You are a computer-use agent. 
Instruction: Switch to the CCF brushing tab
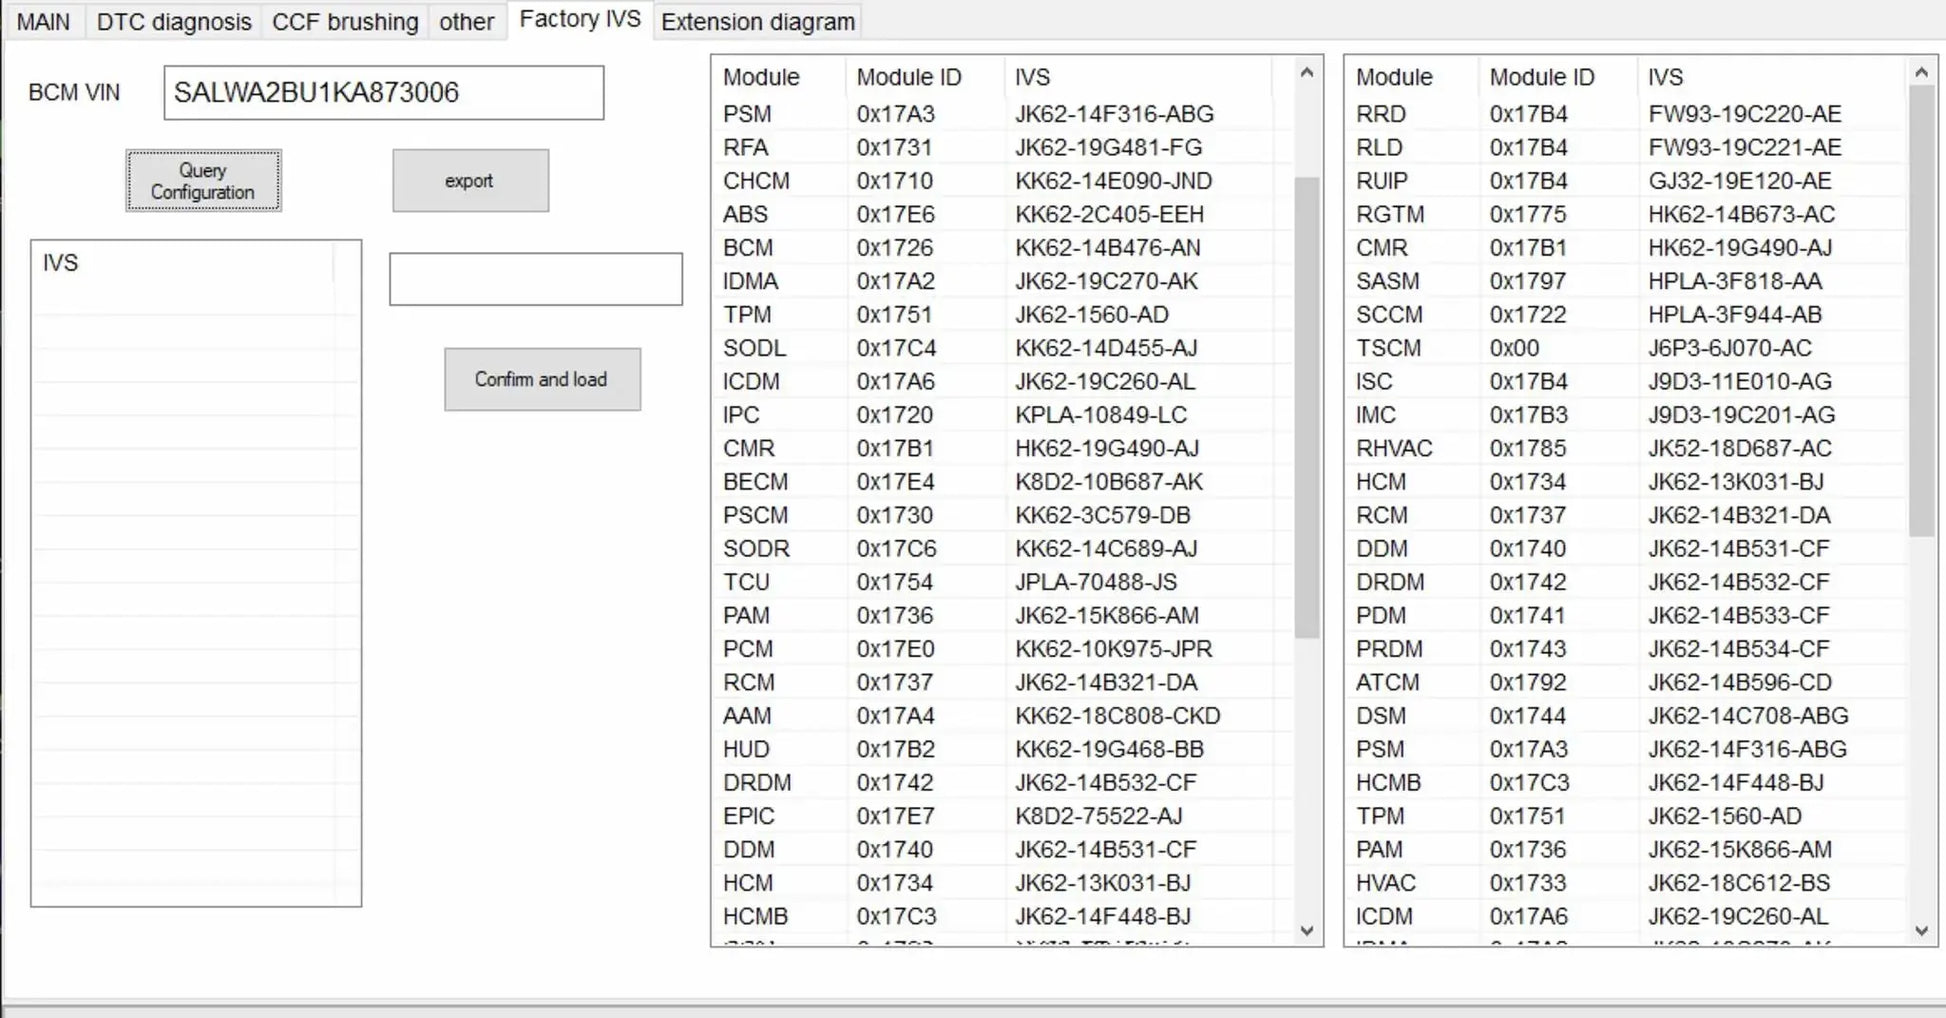[344, 21]
